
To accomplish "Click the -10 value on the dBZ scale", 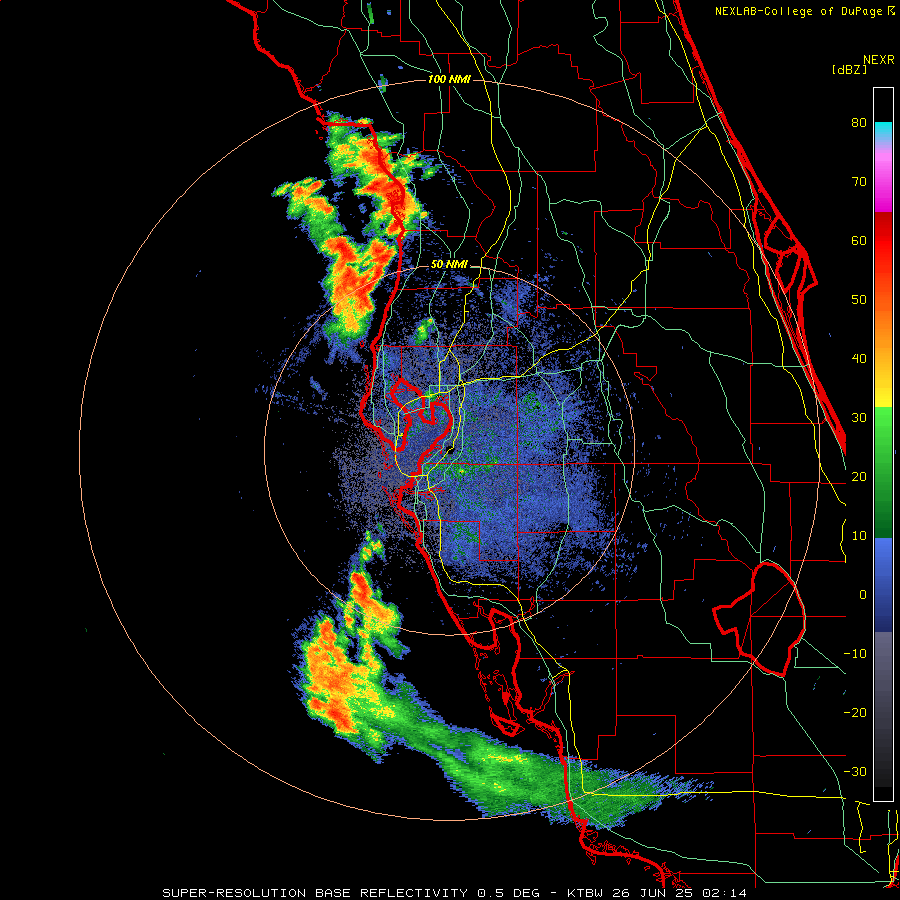I will coord(855,653).
